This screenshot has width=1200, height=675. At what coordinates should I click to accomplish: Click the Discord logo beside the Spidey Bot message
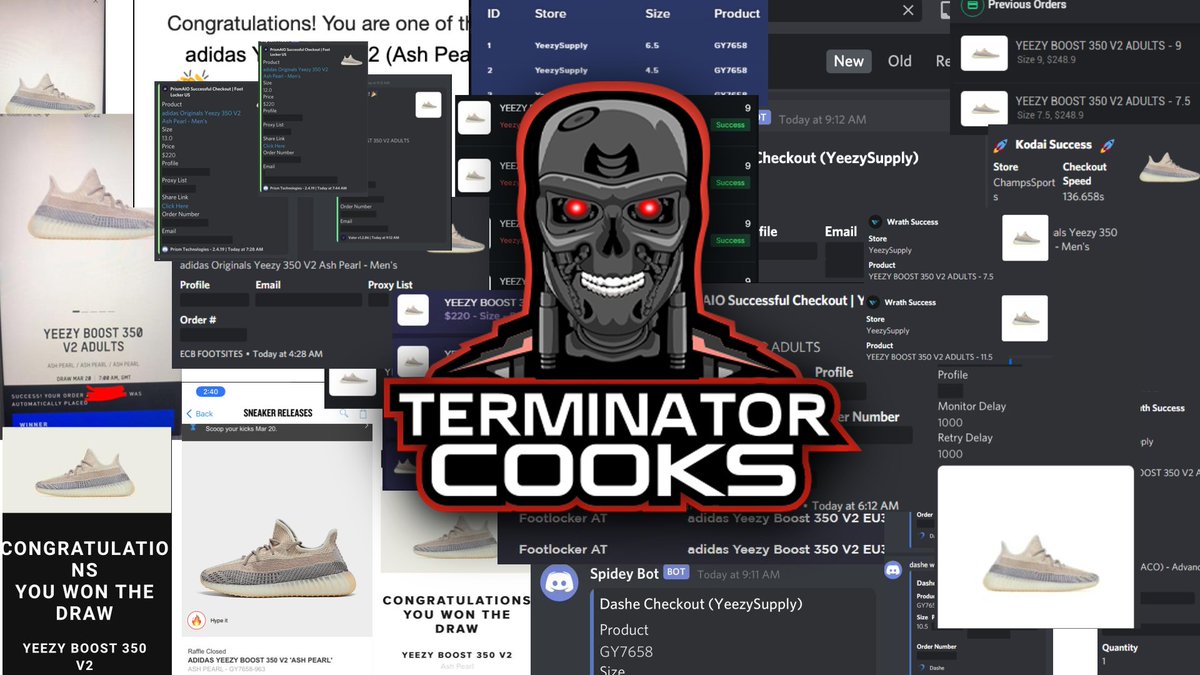[x=893, y=571]
